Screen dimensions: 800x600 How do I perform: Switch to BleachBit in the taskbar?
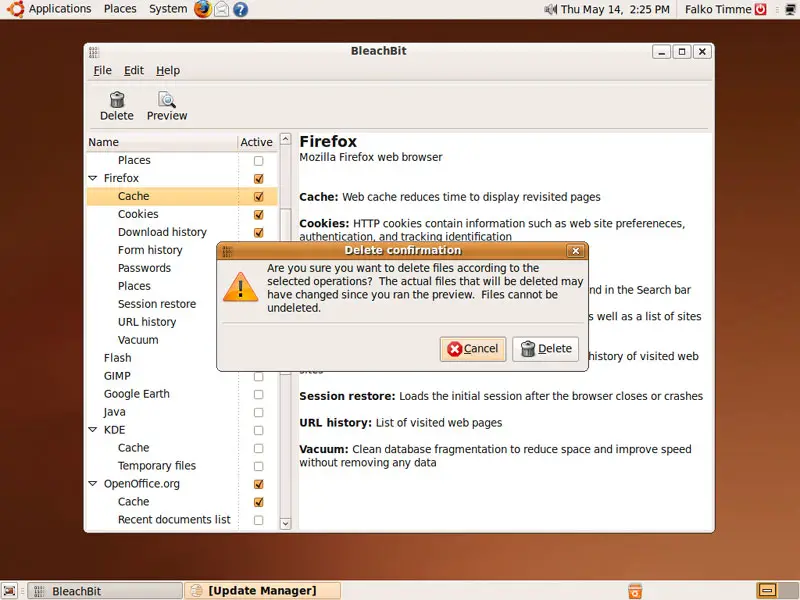pyautogui.click(x=105, y=591)
